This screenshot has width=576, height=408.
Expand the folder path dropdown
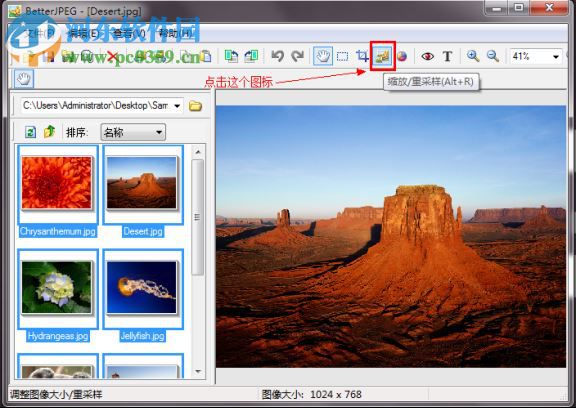[177, 106]
